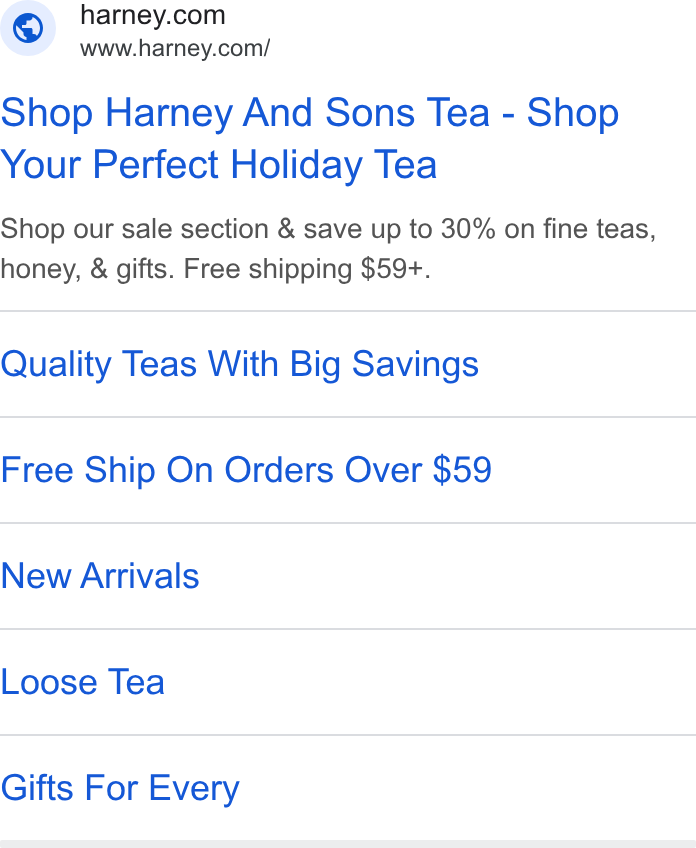Screen dimensions: 696x848
Task: Click 'Gifts' in the last sitelink
Action: 37,788
